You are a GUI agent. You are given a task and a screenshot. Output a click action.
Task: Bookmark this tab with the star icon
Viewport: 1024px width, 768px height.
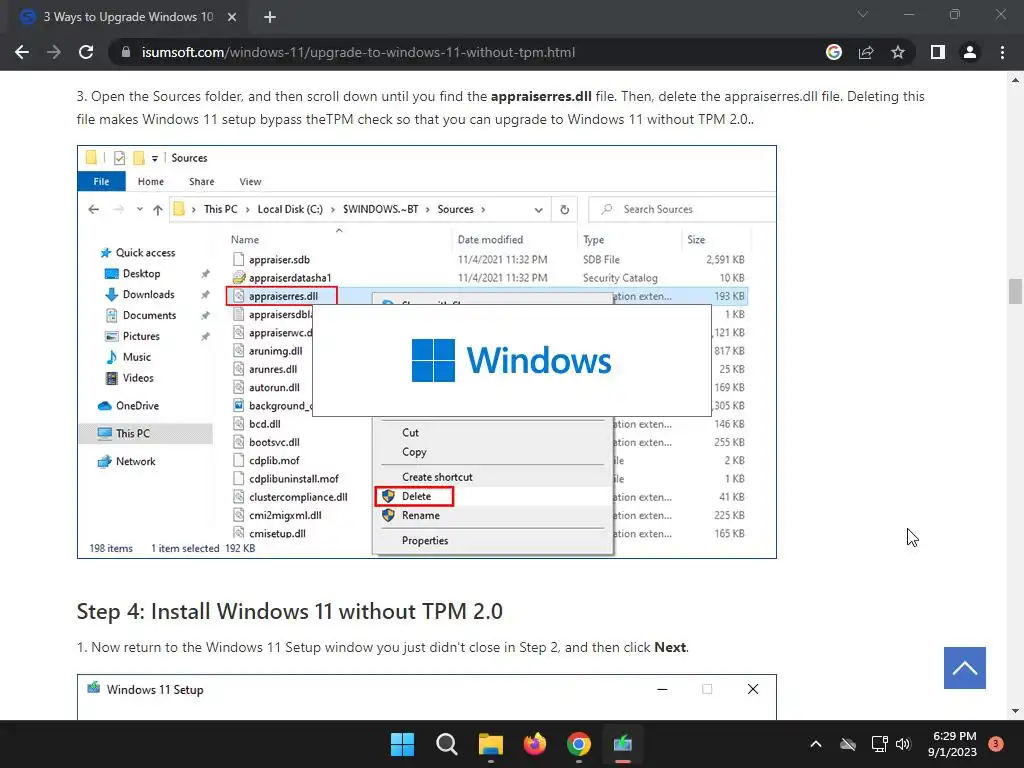tap(898, 52)
